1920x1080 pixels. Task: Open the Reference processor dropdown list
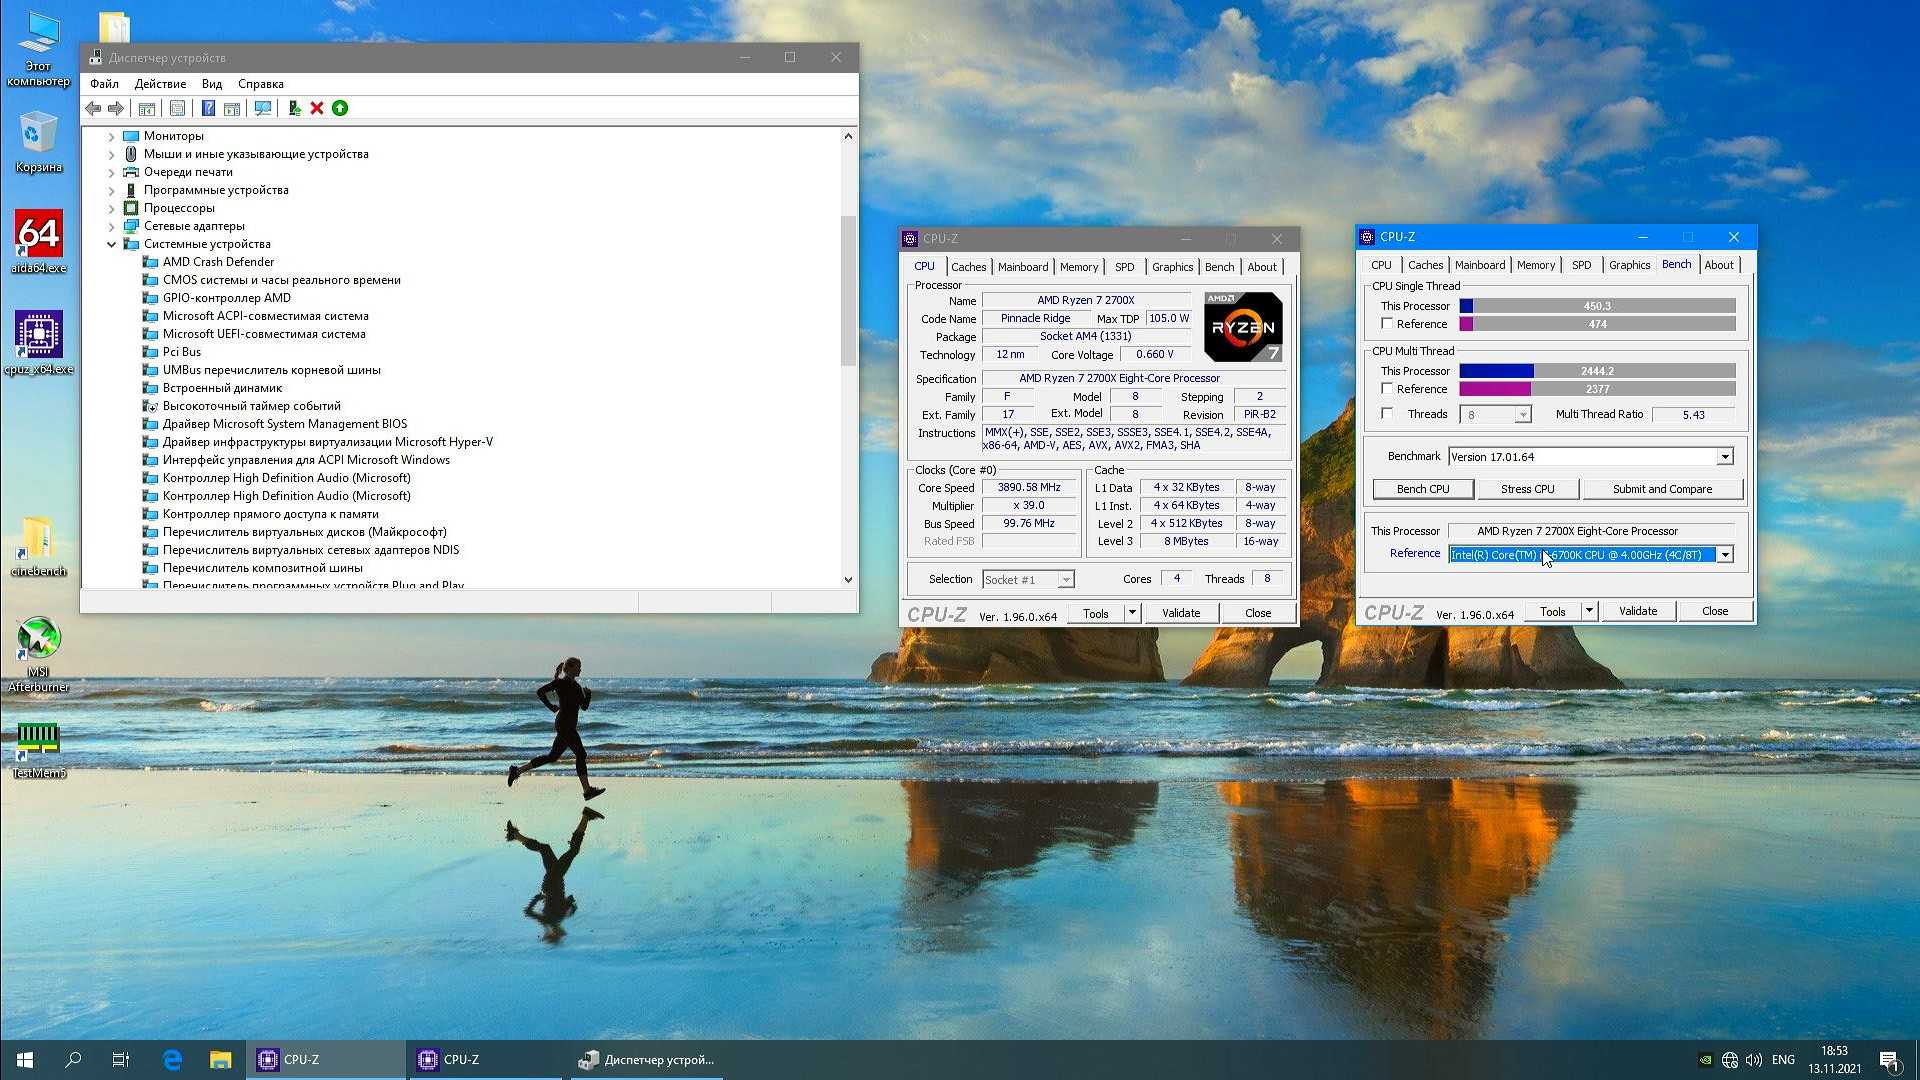click(1725, 555)
